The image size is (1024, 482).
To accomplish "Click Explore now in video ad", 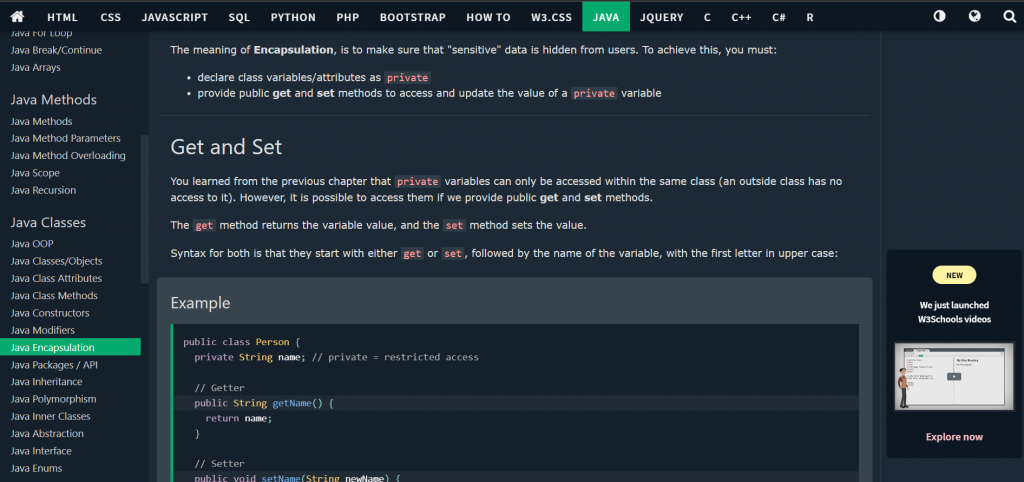I will 954,437.
